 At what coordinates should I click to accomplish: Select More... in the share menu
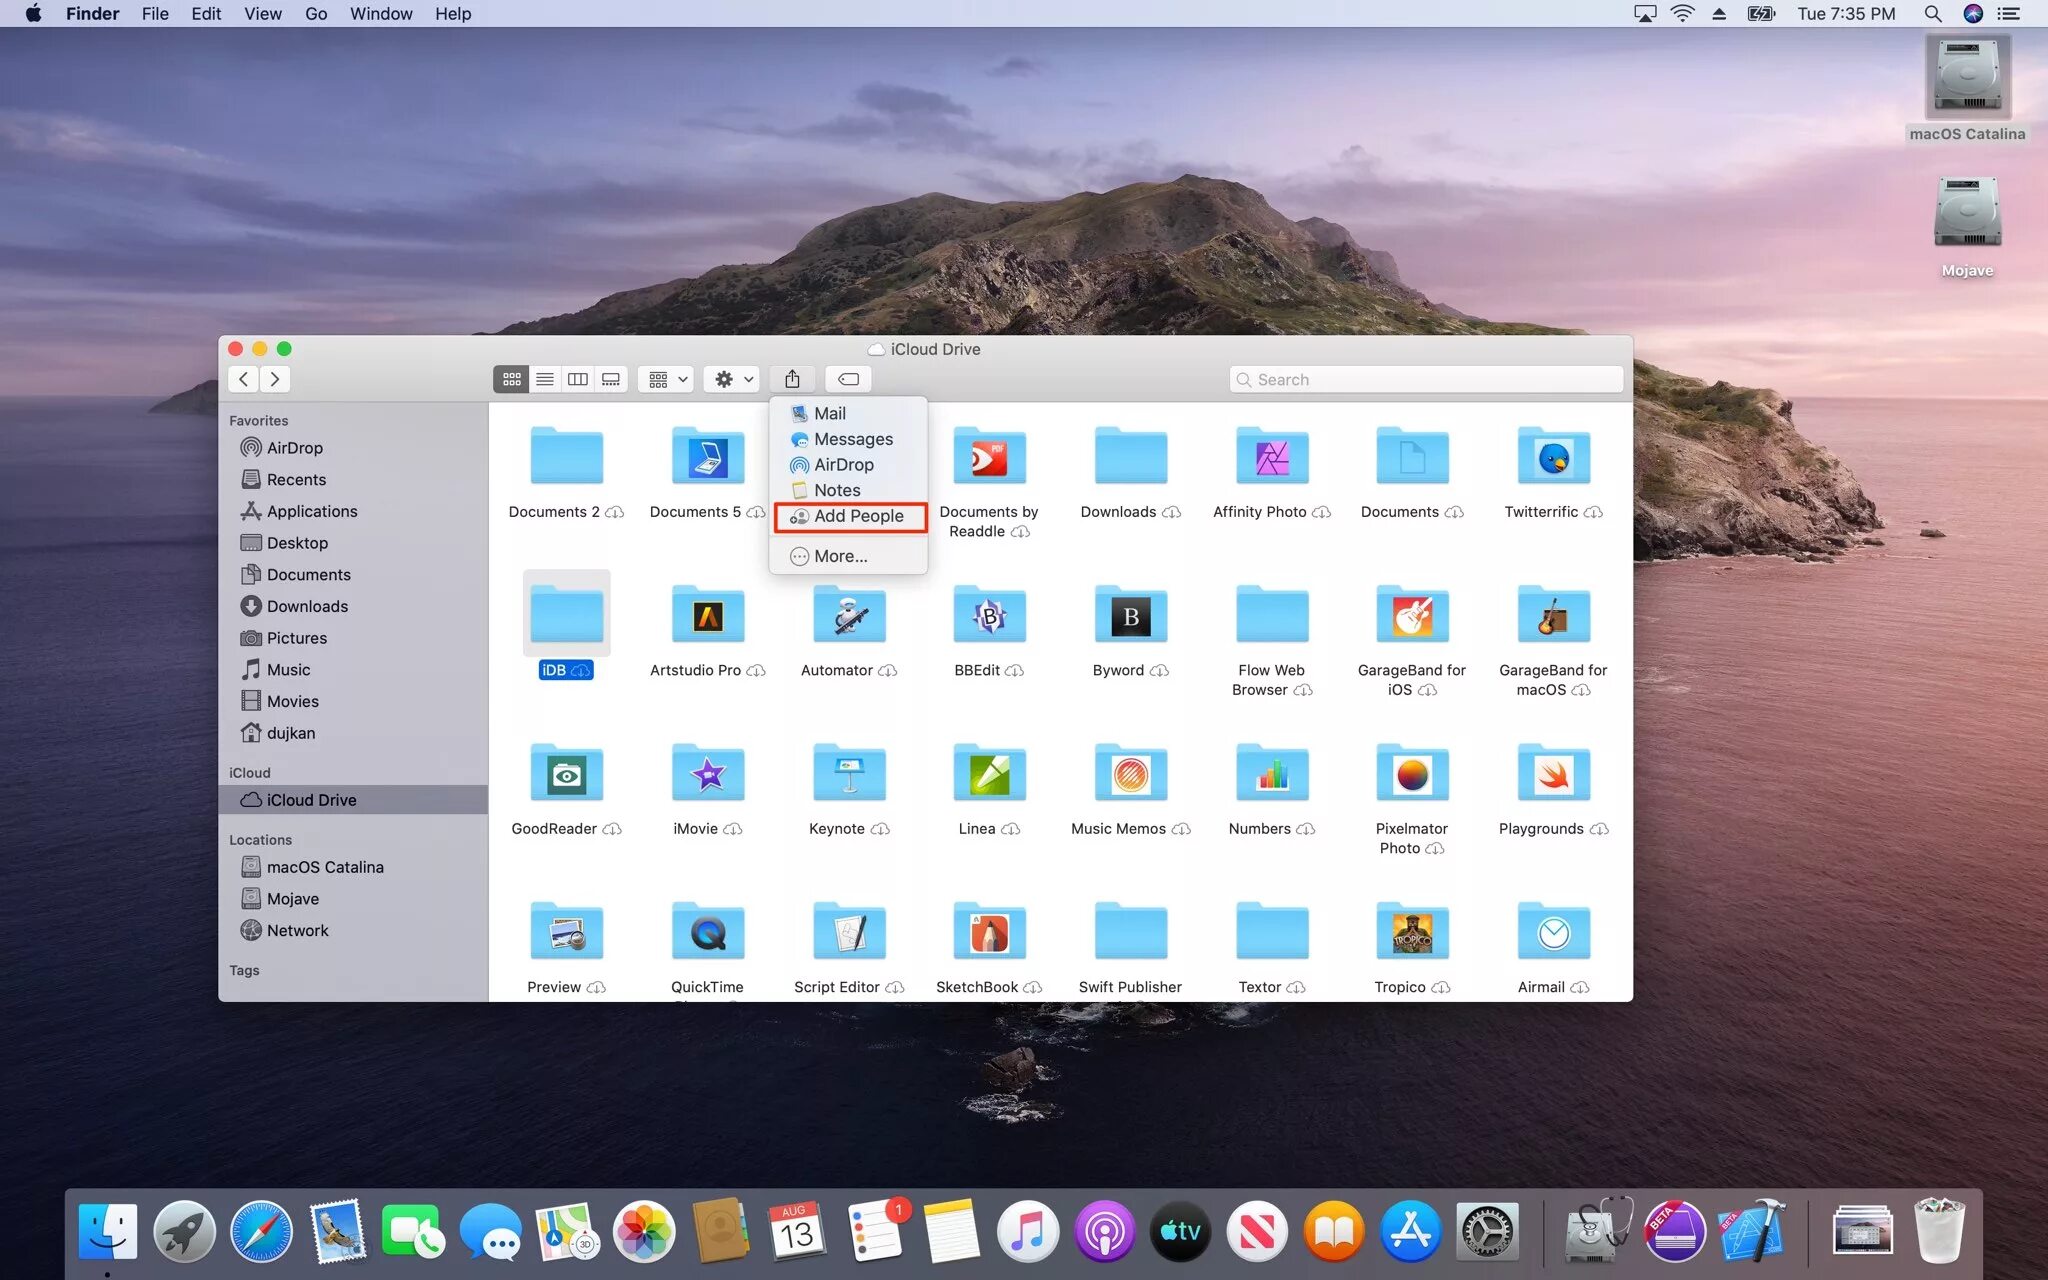840,556
